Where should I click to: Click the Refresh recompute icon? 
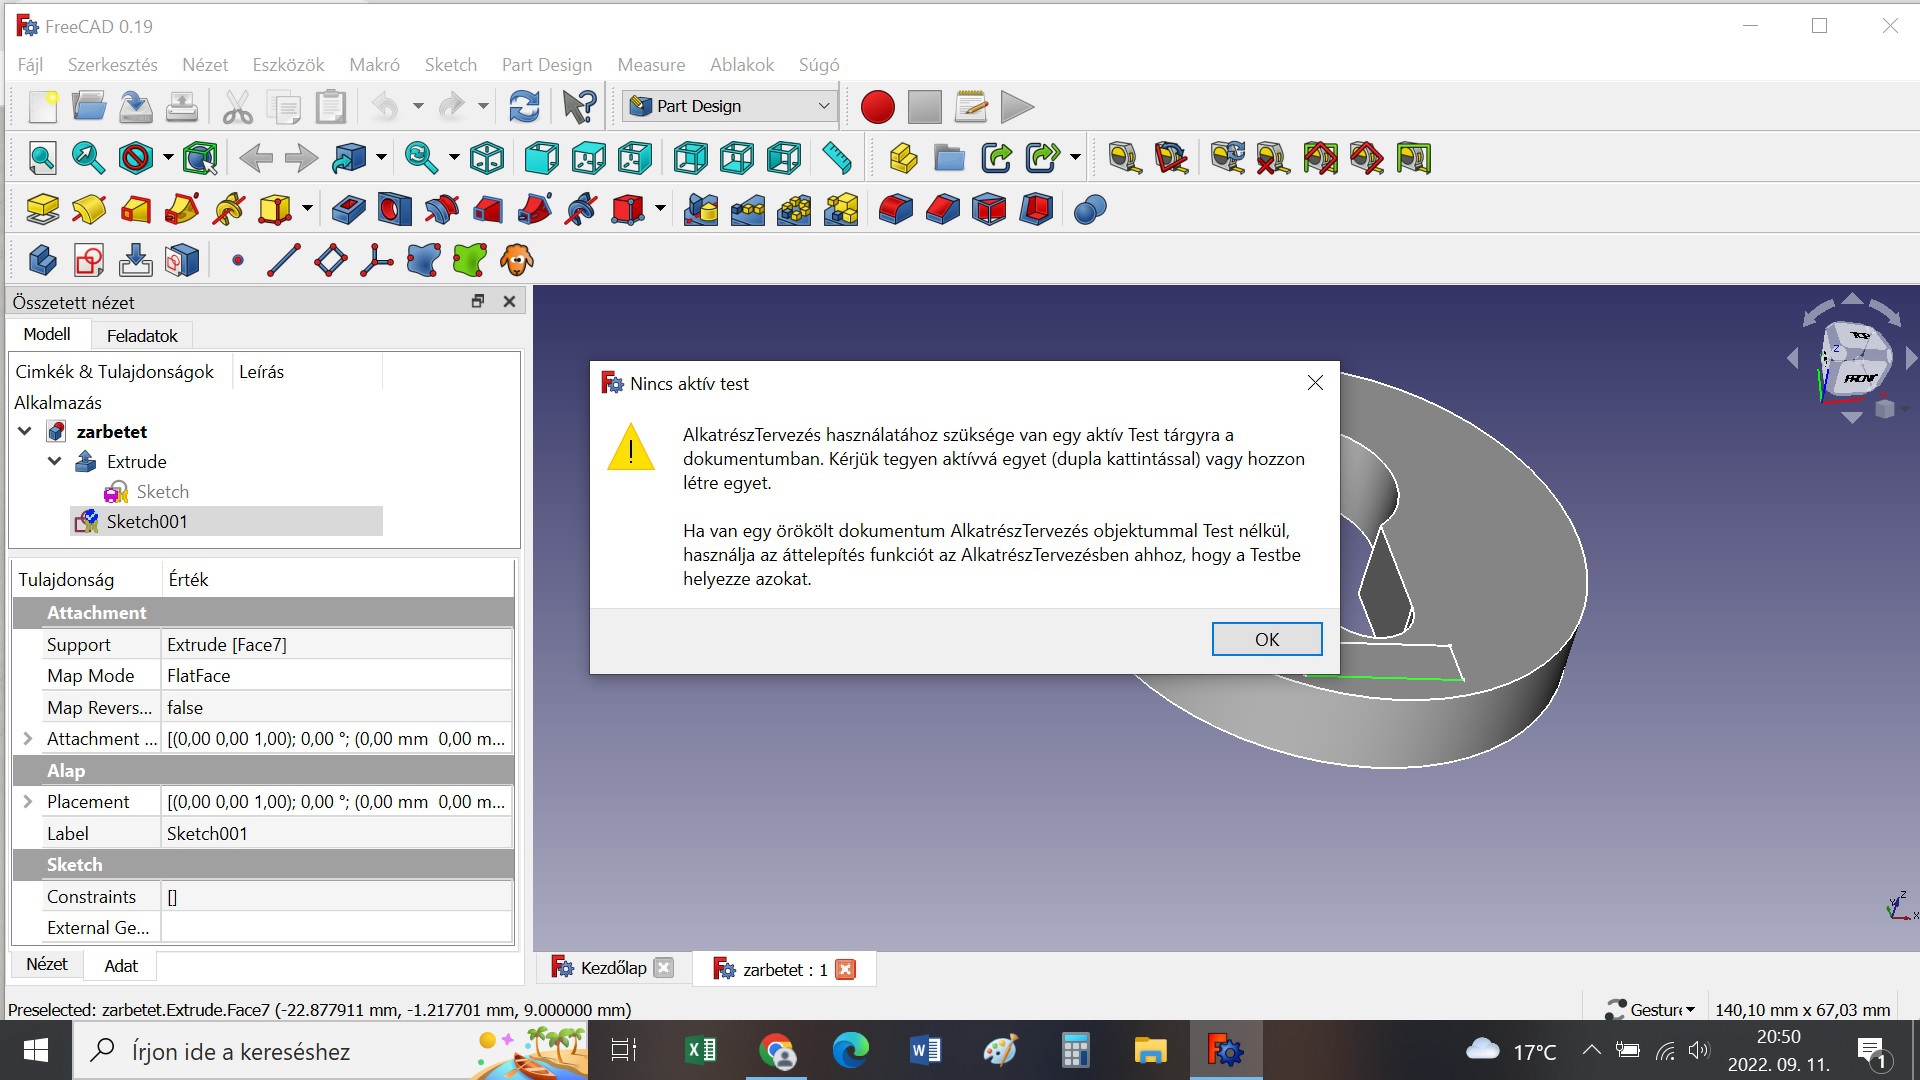524,107
